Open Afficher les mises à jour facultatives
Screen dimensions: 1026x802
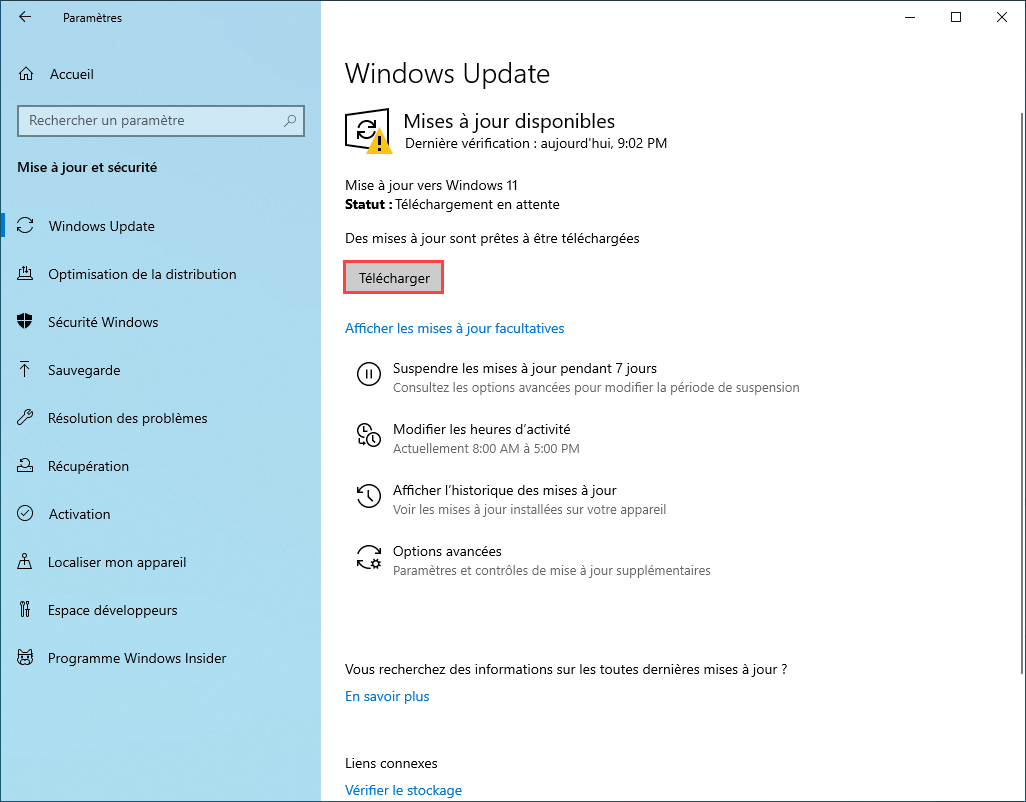click(x=454, y=328)
